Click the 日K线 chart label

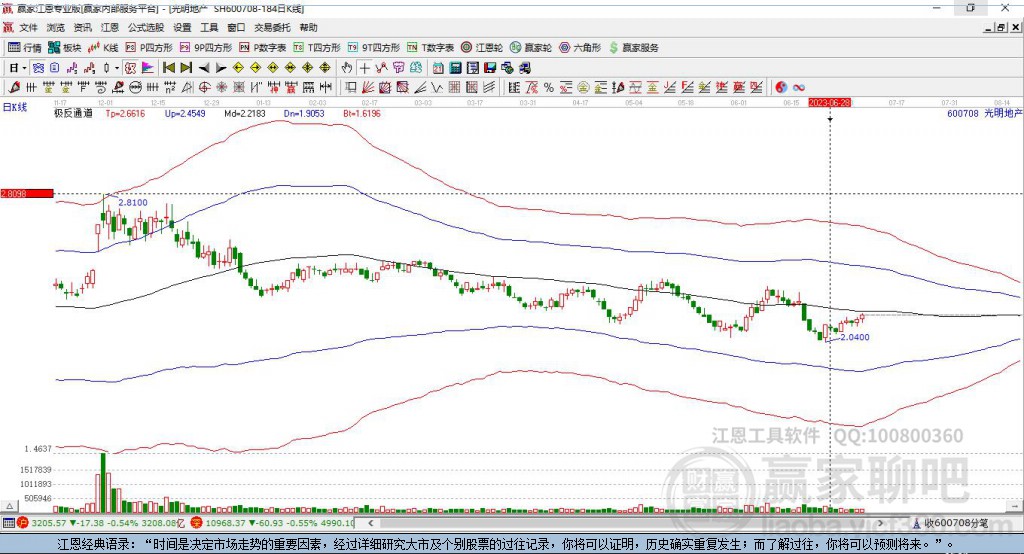pos(15,108)
